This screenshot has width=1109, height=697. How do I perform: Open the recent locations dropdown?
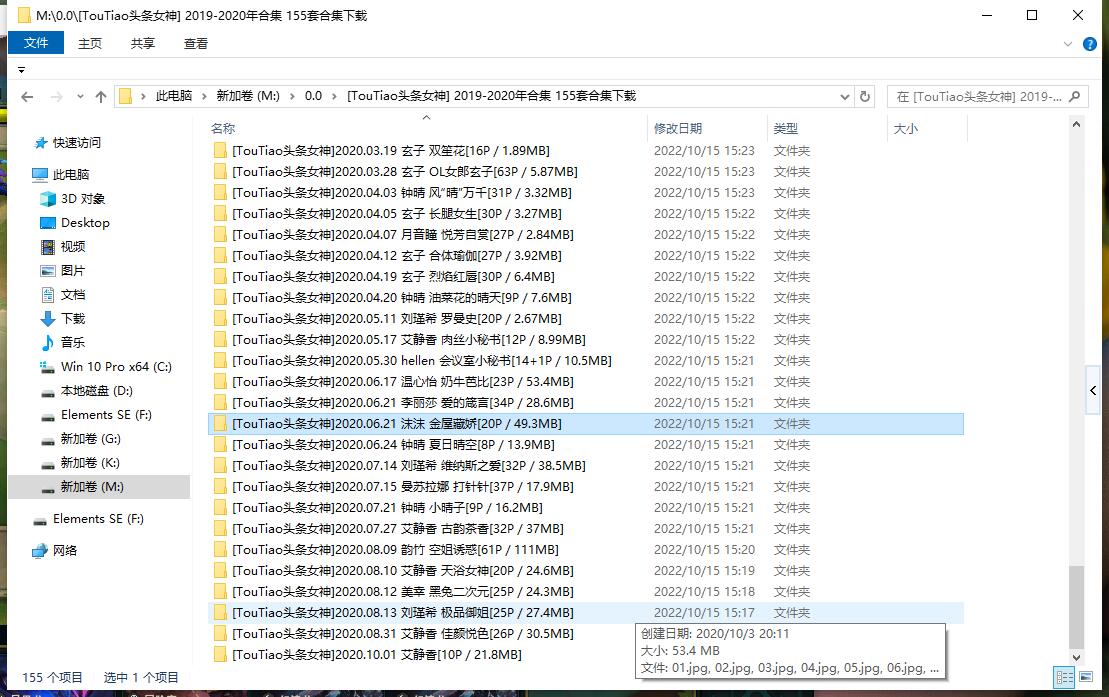coord(80,97)
